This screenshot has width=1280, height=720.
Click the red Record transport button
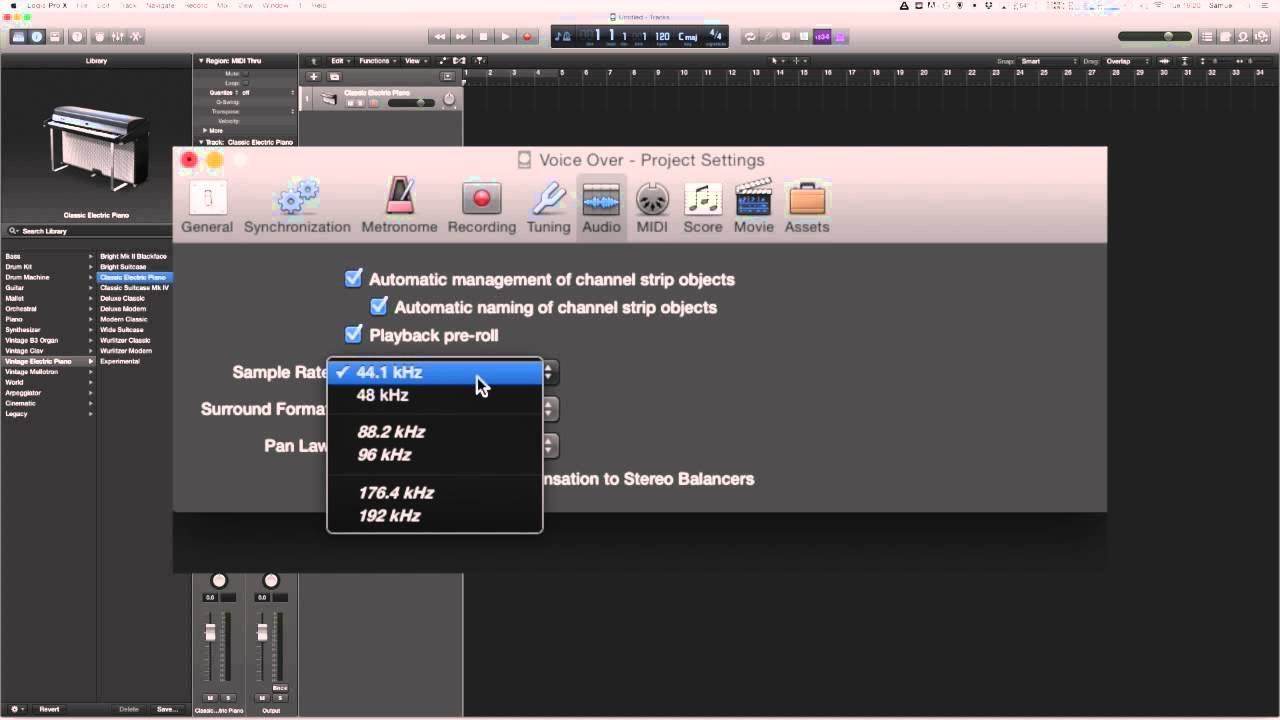(528, 37)
